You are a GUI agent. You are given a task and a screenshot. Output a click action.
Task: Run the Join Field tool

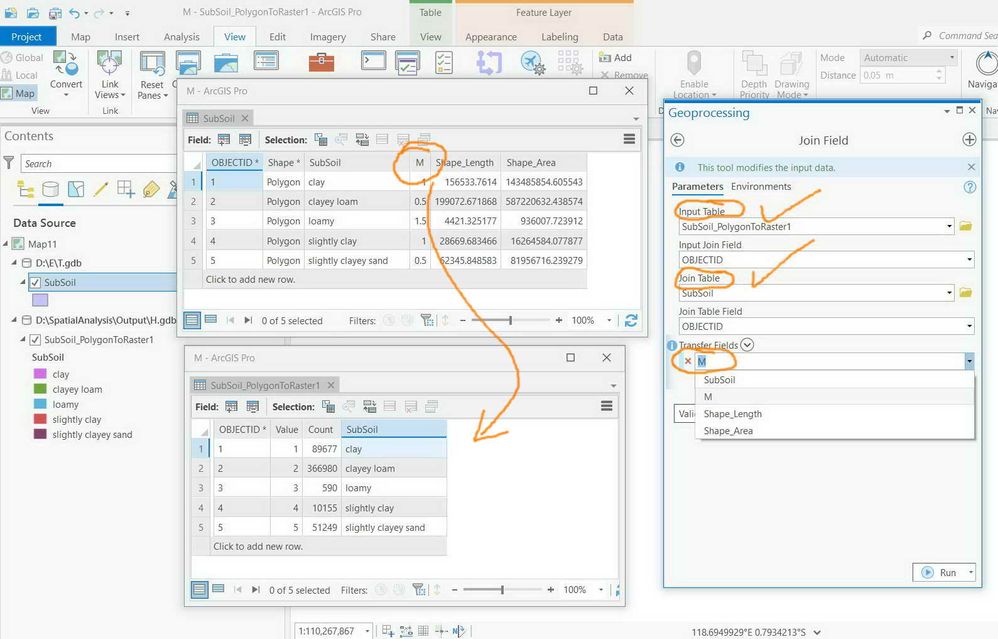939,572
